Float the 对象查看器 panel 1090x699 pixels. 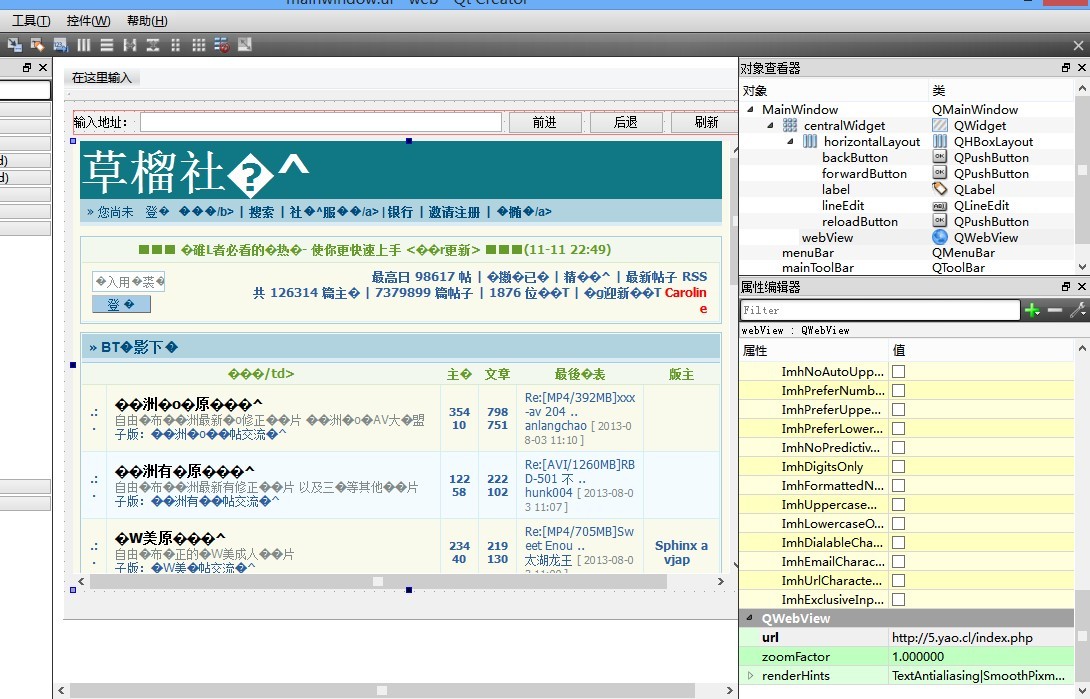click(x=1066, y=67)
